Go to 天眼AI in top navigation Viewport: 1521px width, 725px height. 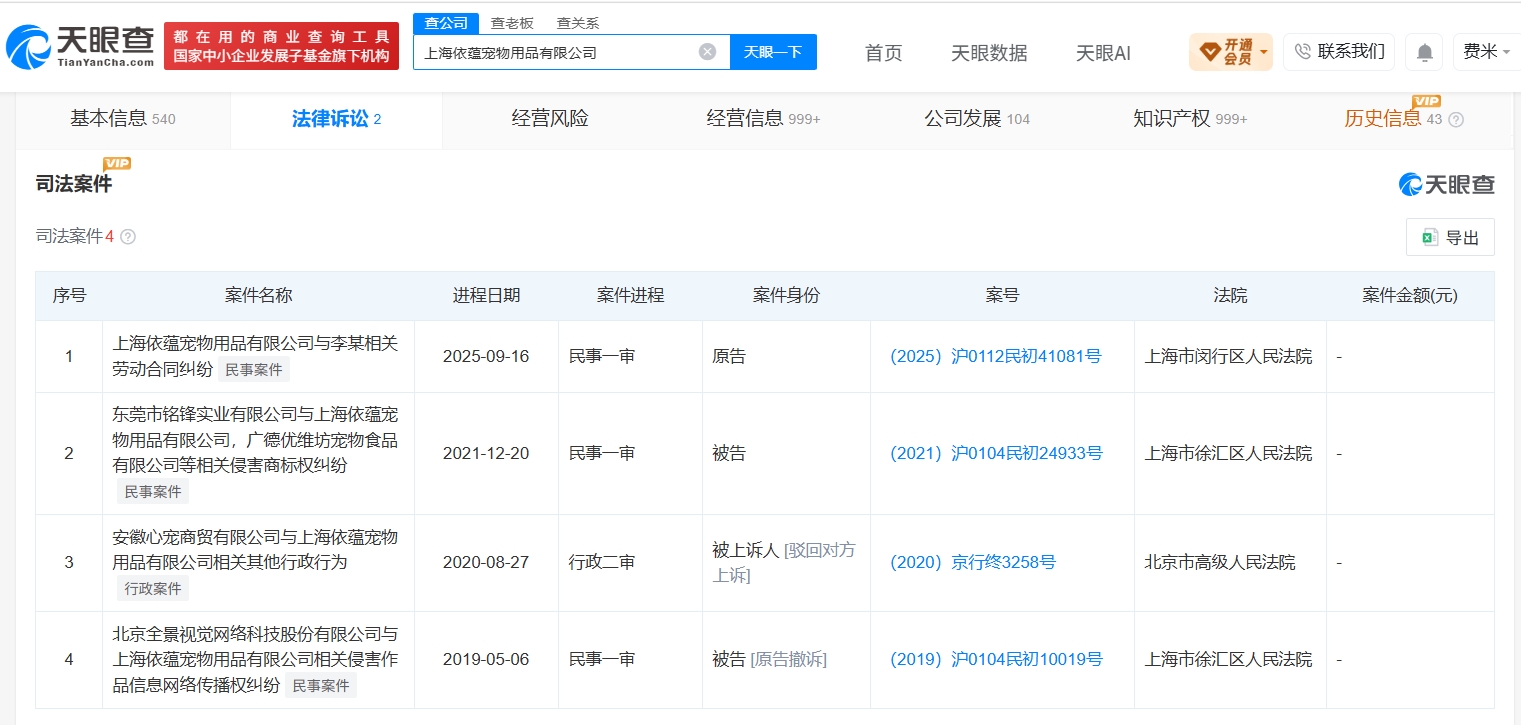pyautogui.click(x=1103, y=53)
